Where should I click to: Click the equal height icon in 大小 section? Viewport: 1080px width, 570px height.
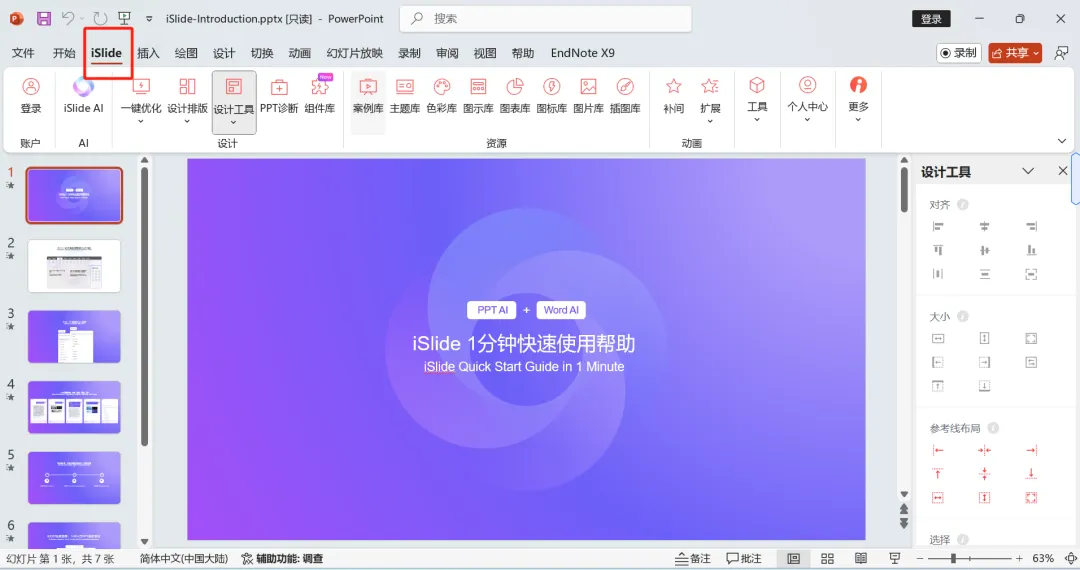click(984, 338)
